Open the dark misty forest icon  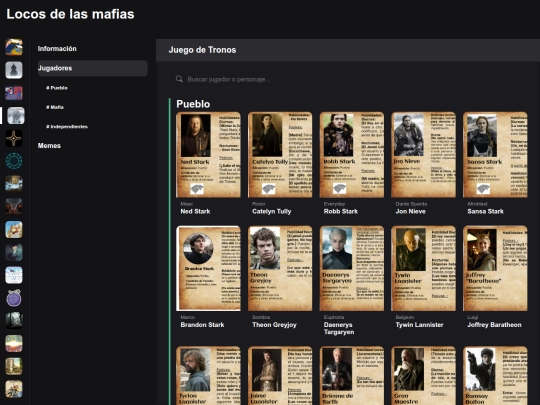pos(14,321)
